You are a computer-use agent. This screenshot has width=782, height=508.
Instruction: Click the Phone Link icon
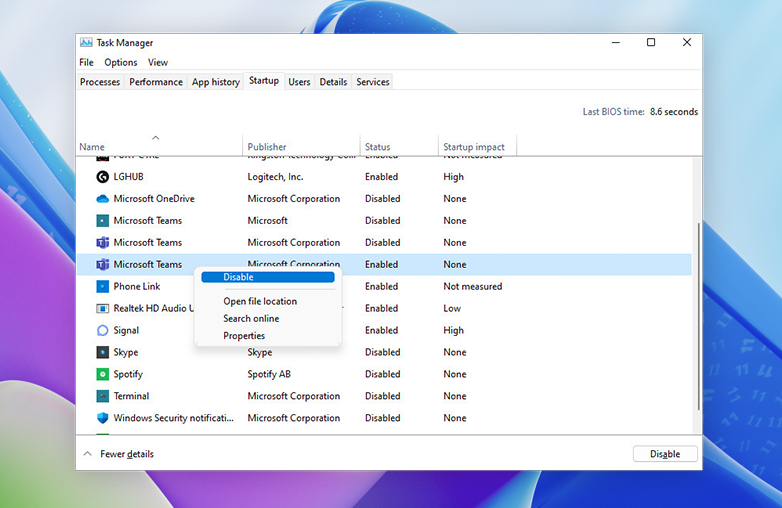point(102,286)
